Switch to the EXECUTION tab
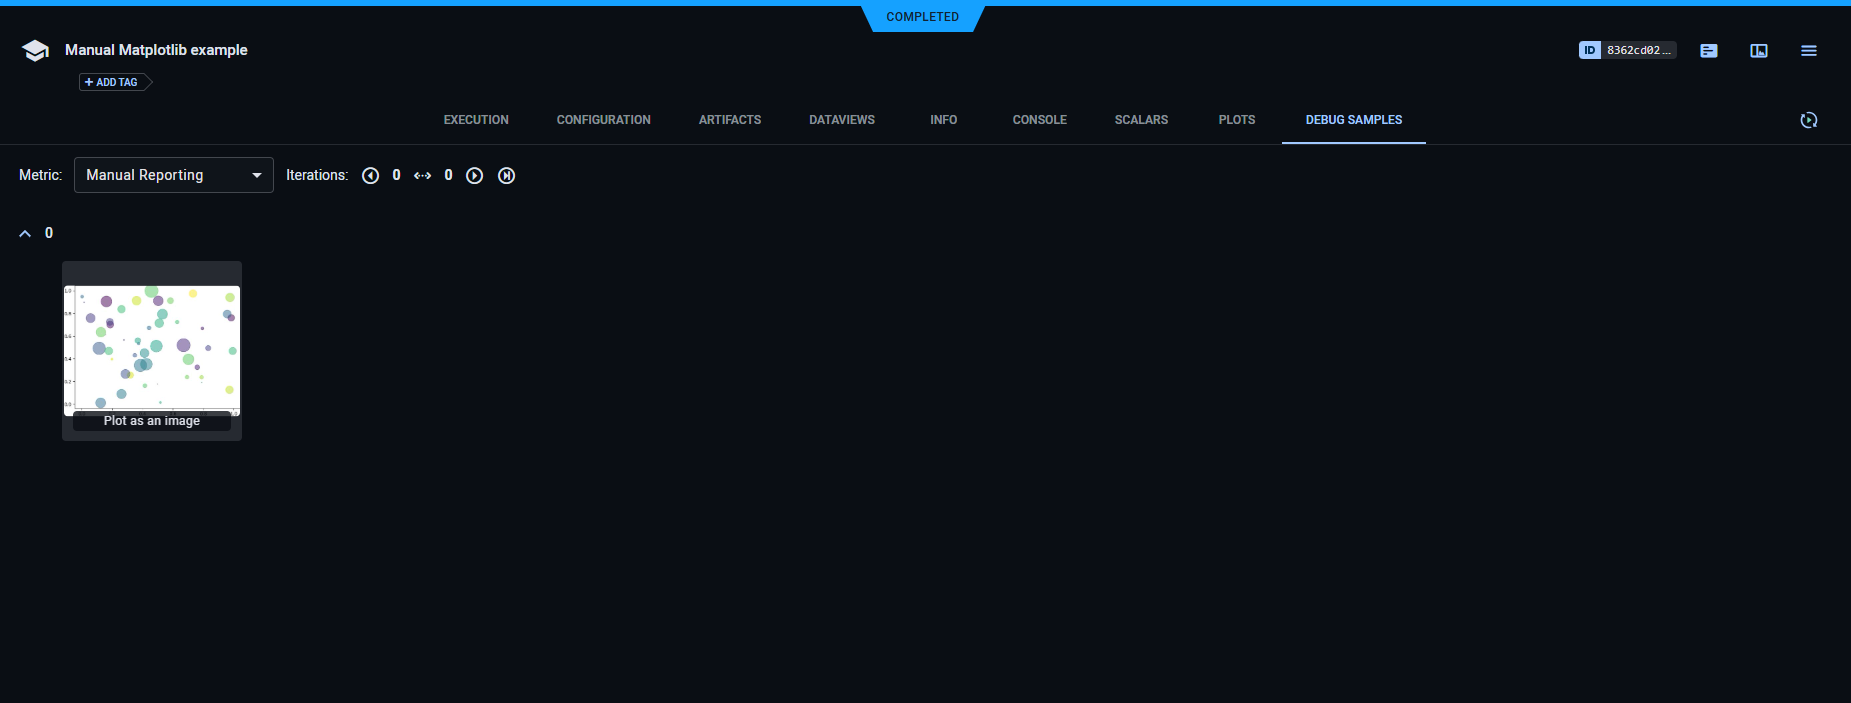1851x703 pixels. click(476, 120)
